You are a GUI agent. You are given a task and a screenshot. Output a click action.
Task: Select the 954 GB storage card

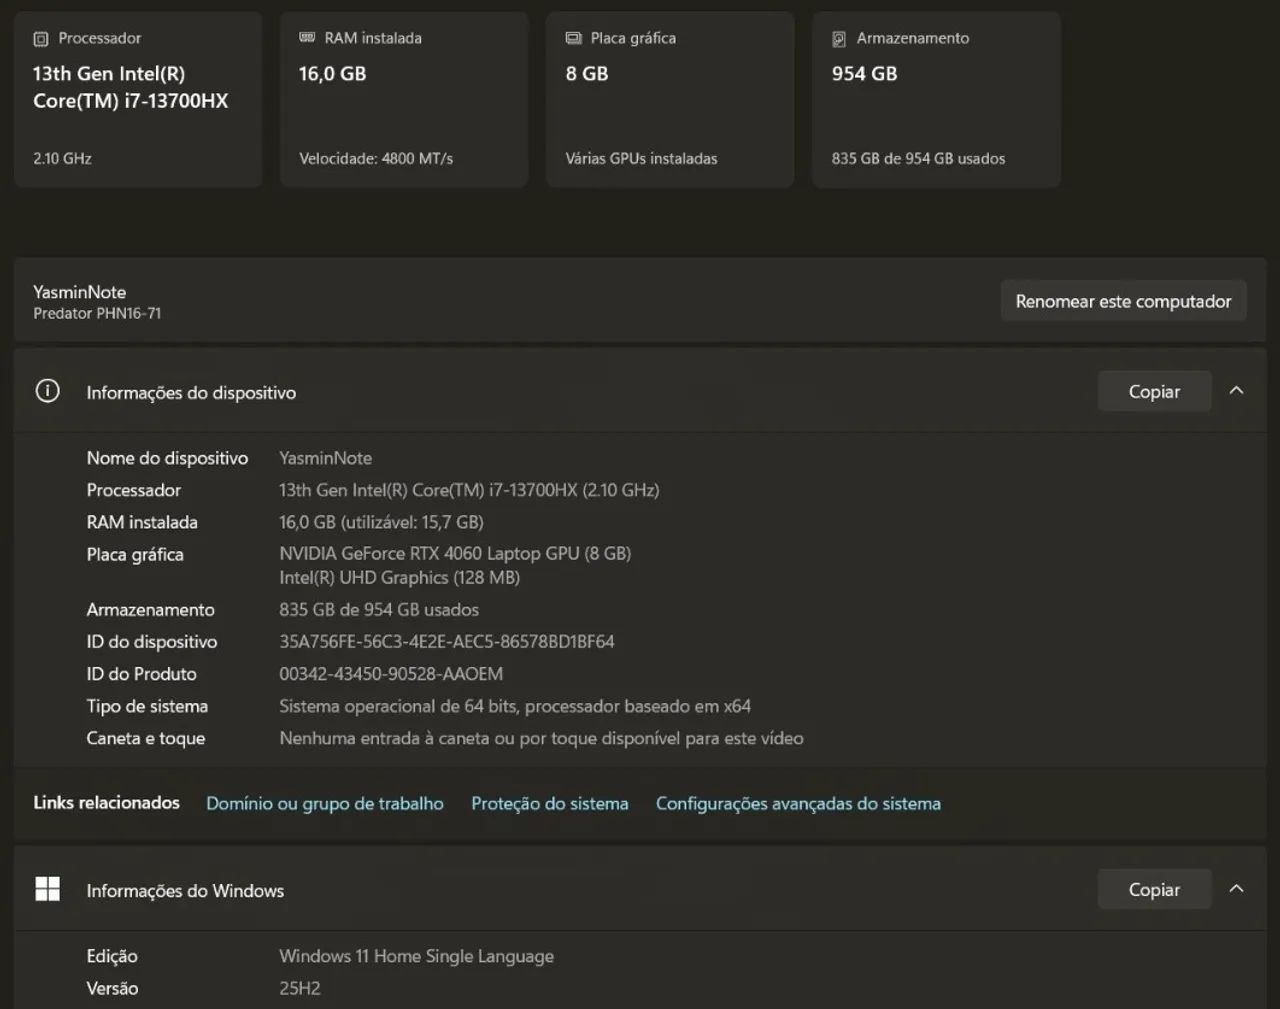[x=936, y=99]
